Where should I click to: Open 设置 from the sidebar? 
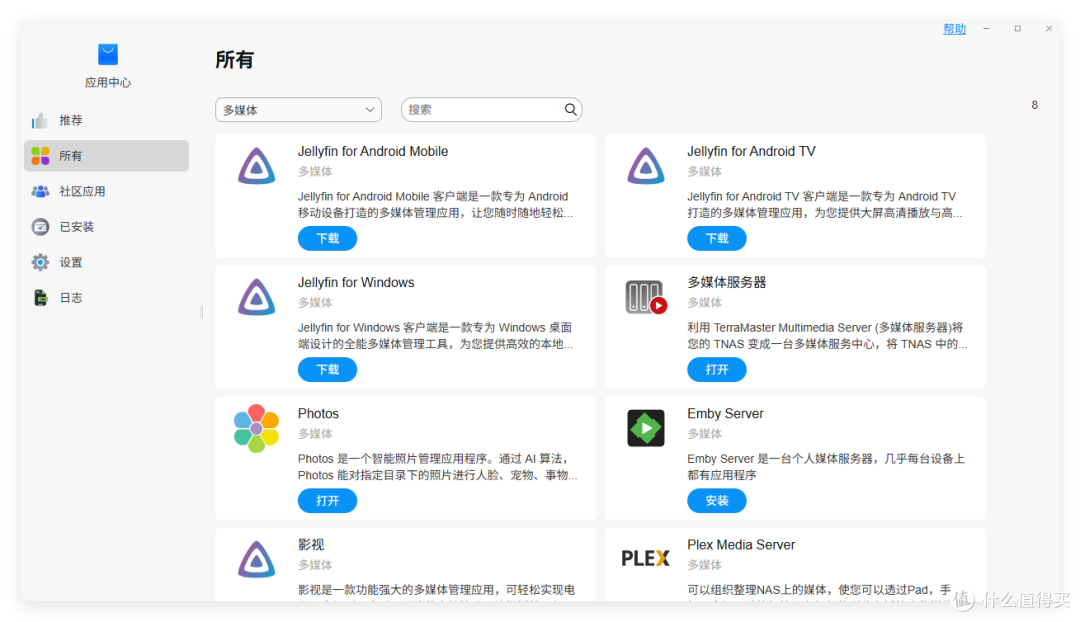pos(106,262)
